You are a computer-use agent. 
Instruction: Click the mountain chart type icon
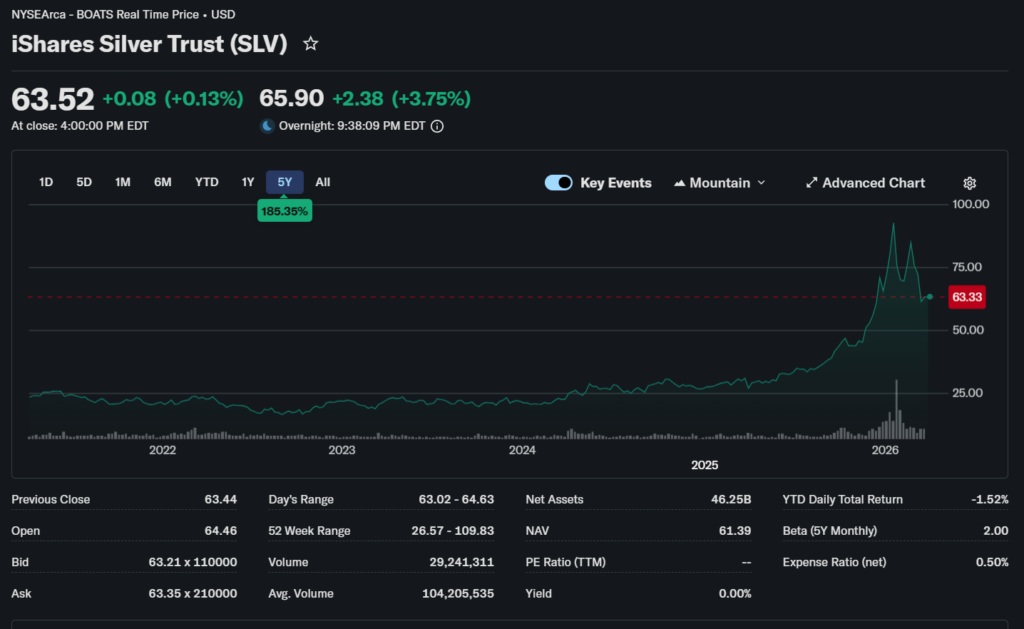click(x=680, y=183)
